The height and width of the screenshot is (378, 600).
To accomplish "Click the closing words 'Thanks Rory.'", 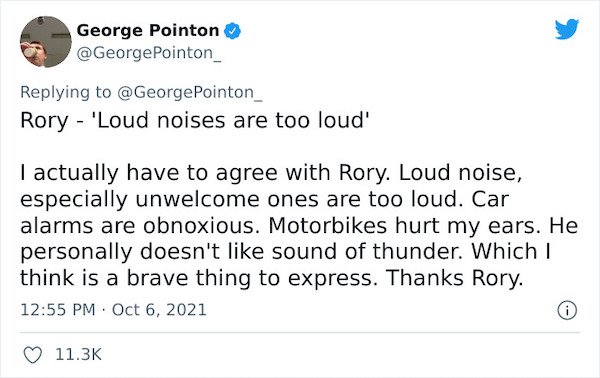I will point(454,278).
